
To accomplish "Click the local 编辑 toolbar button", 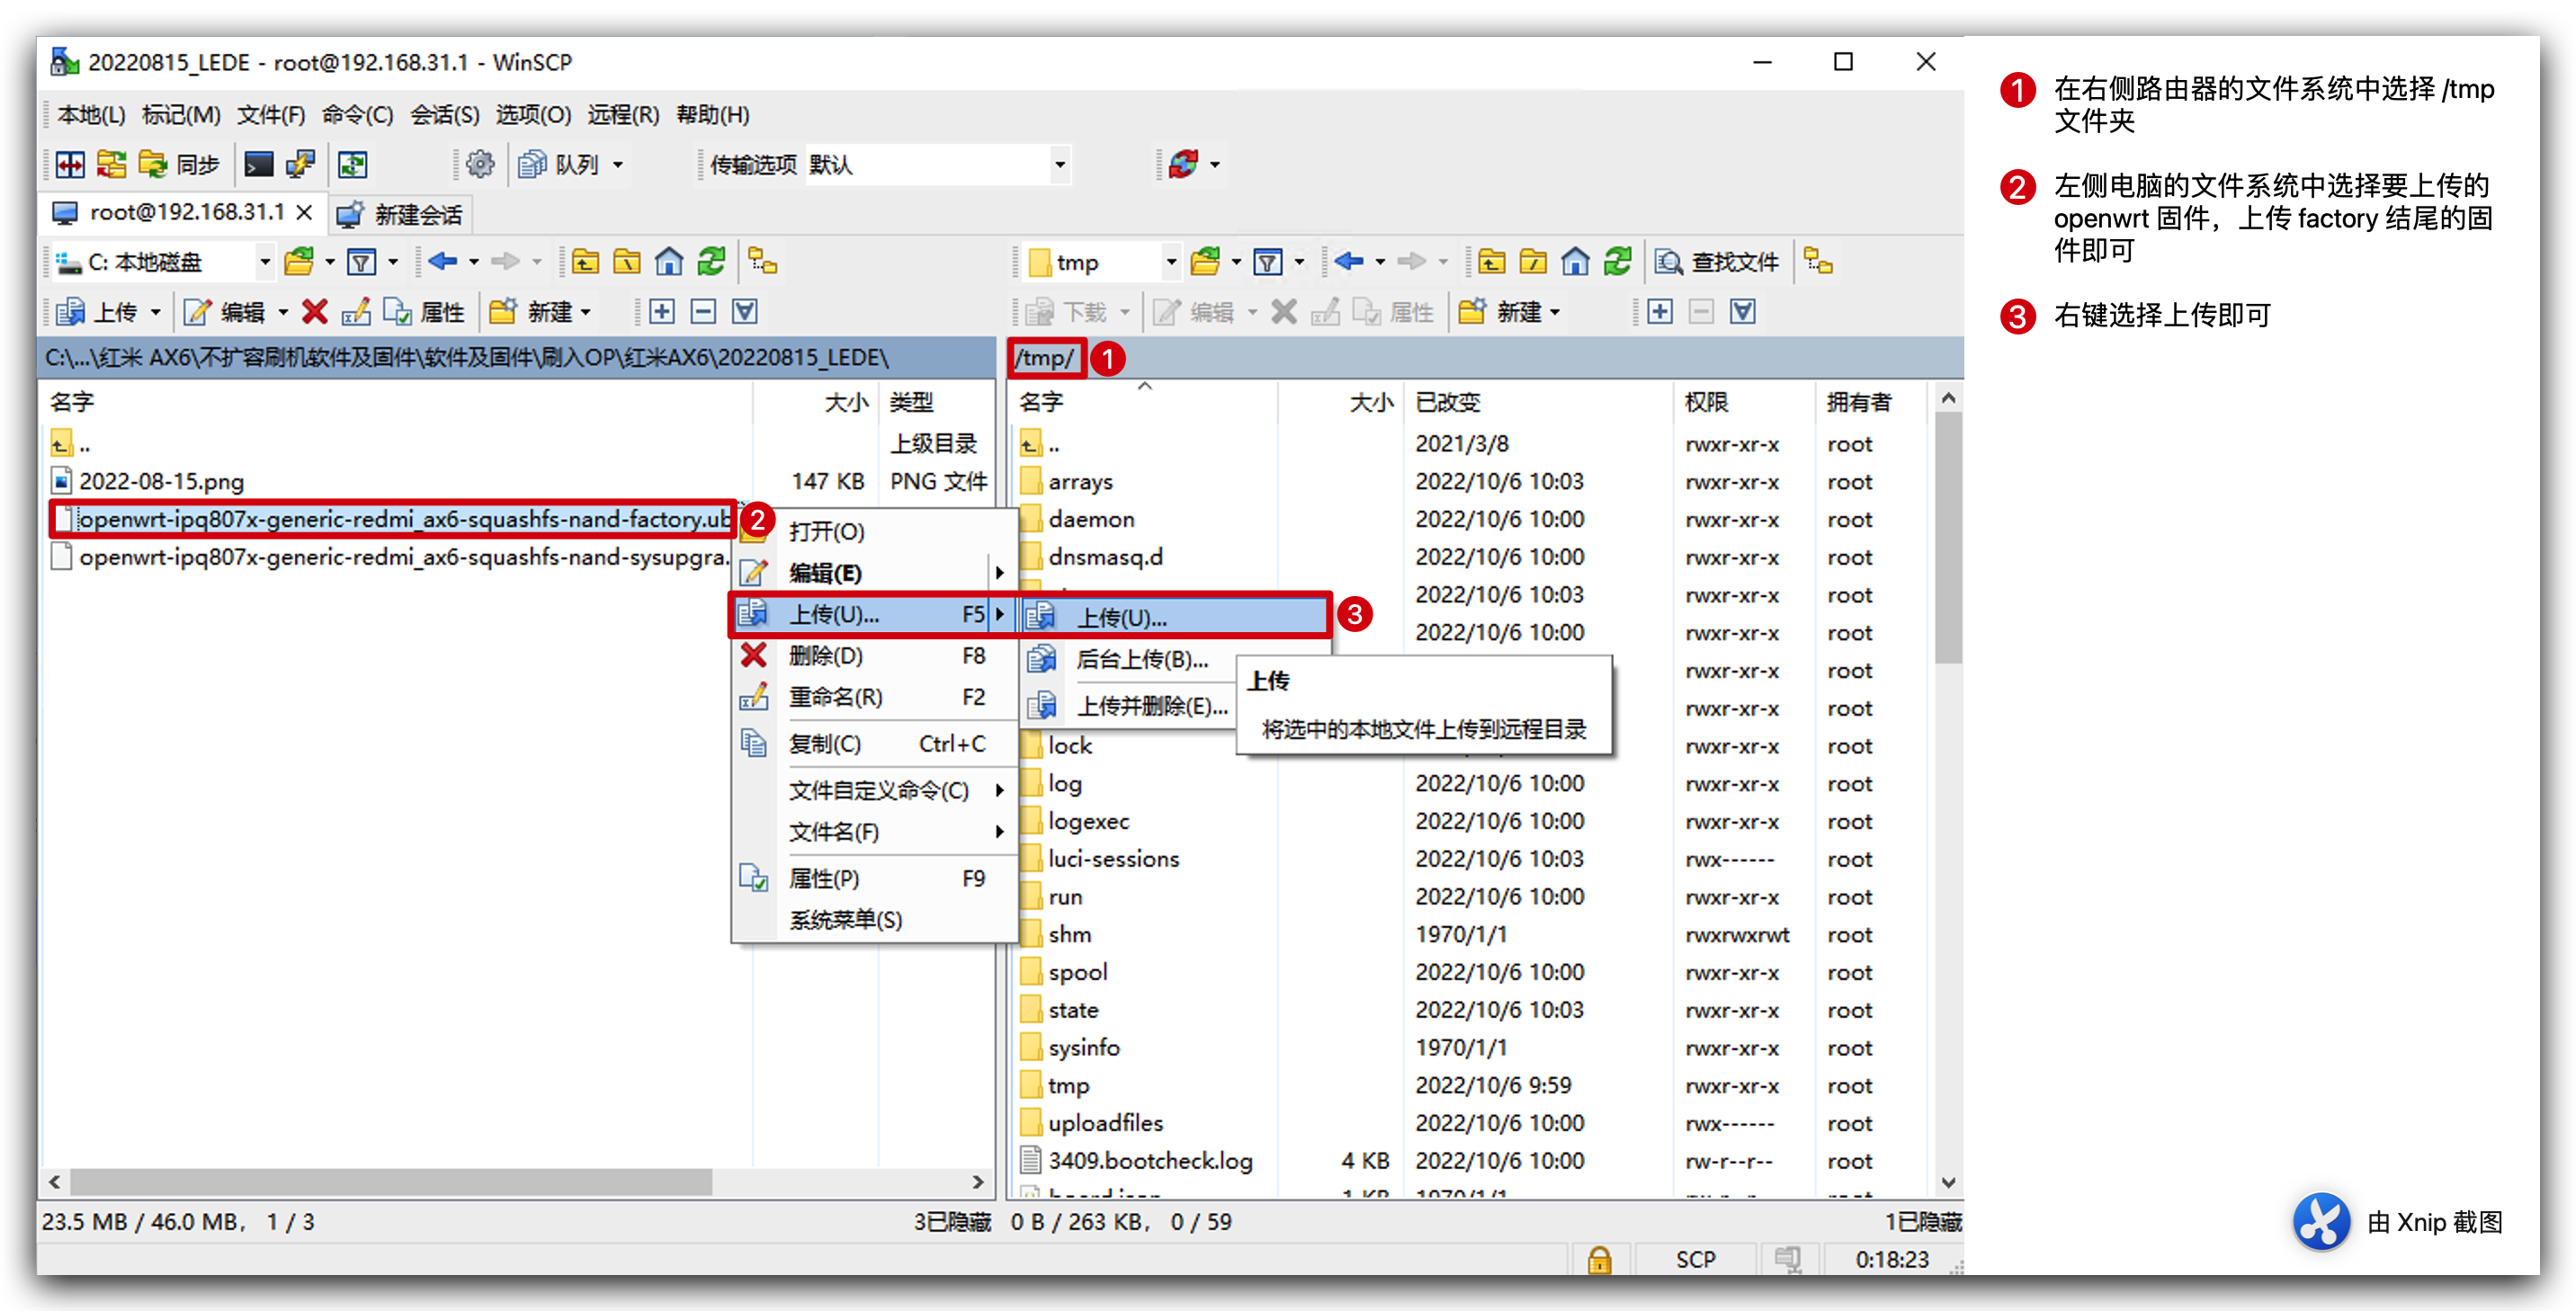I will [226, 312].
